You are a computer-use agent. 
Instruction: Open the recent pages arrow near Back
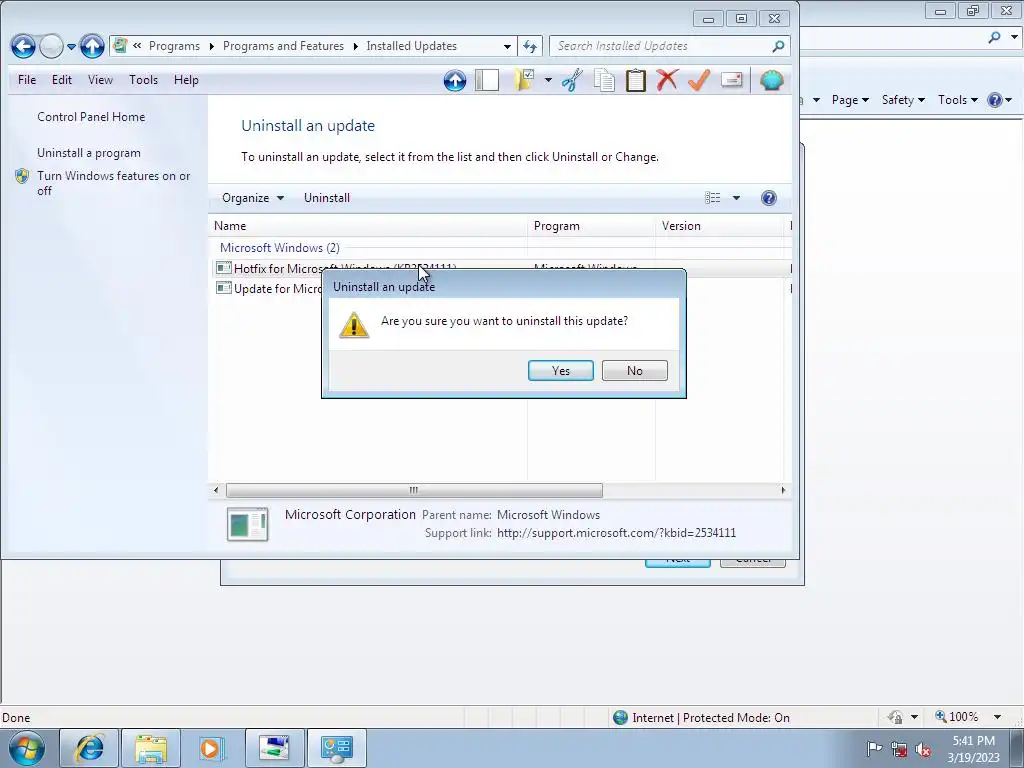pos(71,46)
